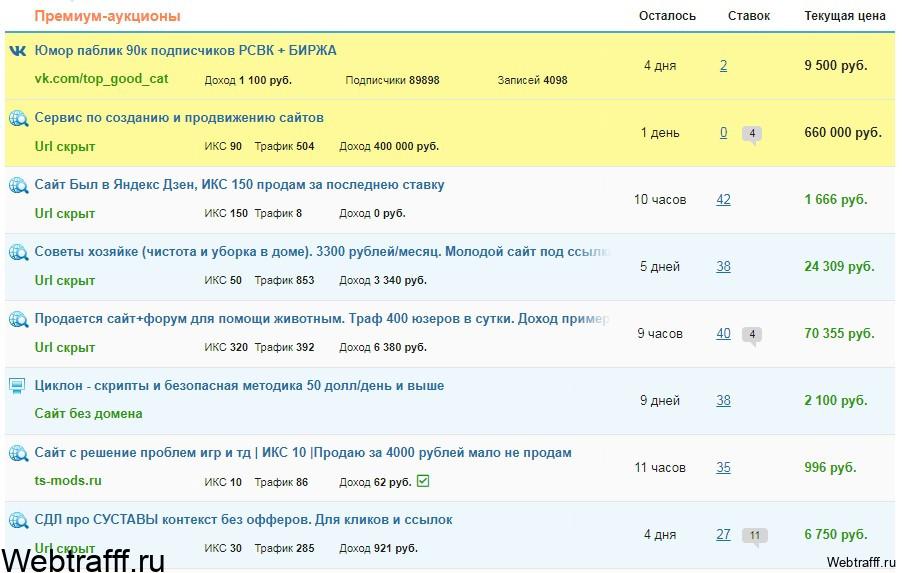
Task: Open Циклон - скрипты и безопасная методика listing
Action: coord(239,385)
